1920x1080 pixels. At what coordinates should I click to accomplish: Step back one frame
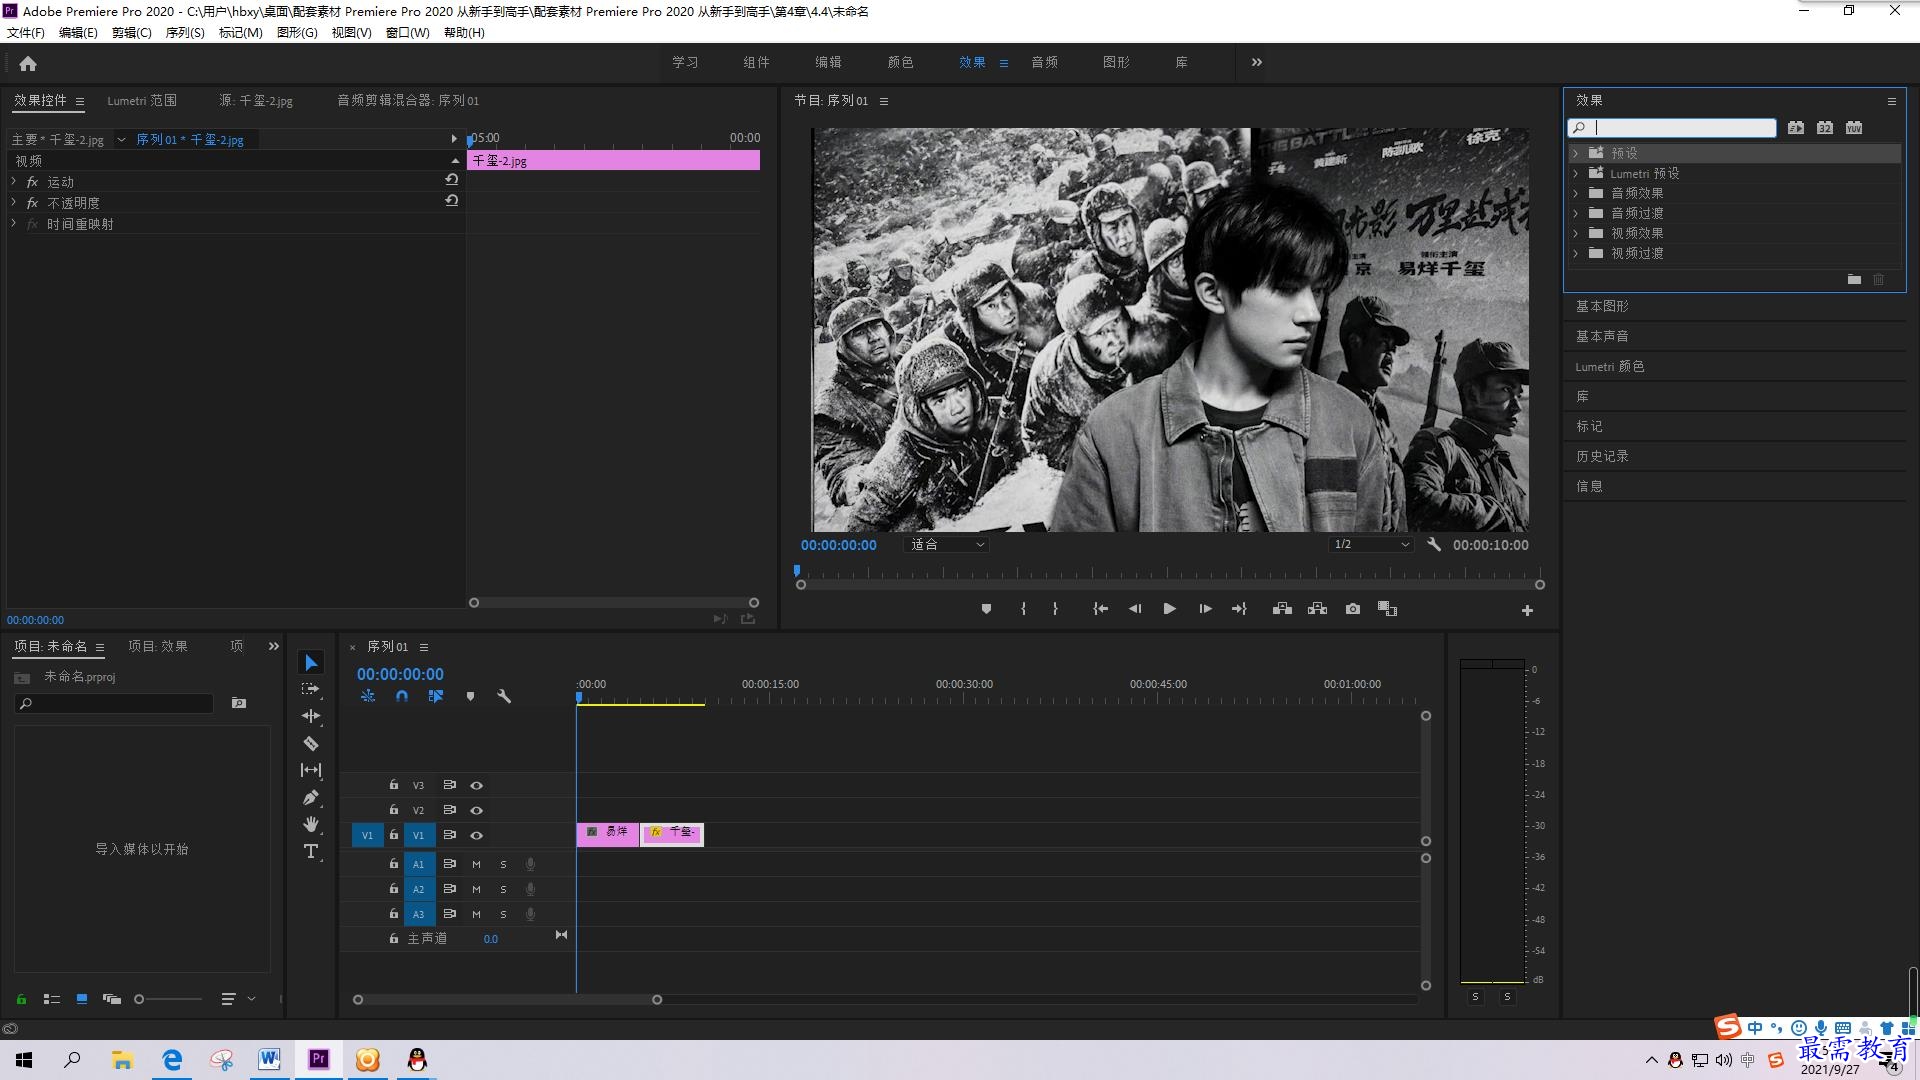(1135, 609)
